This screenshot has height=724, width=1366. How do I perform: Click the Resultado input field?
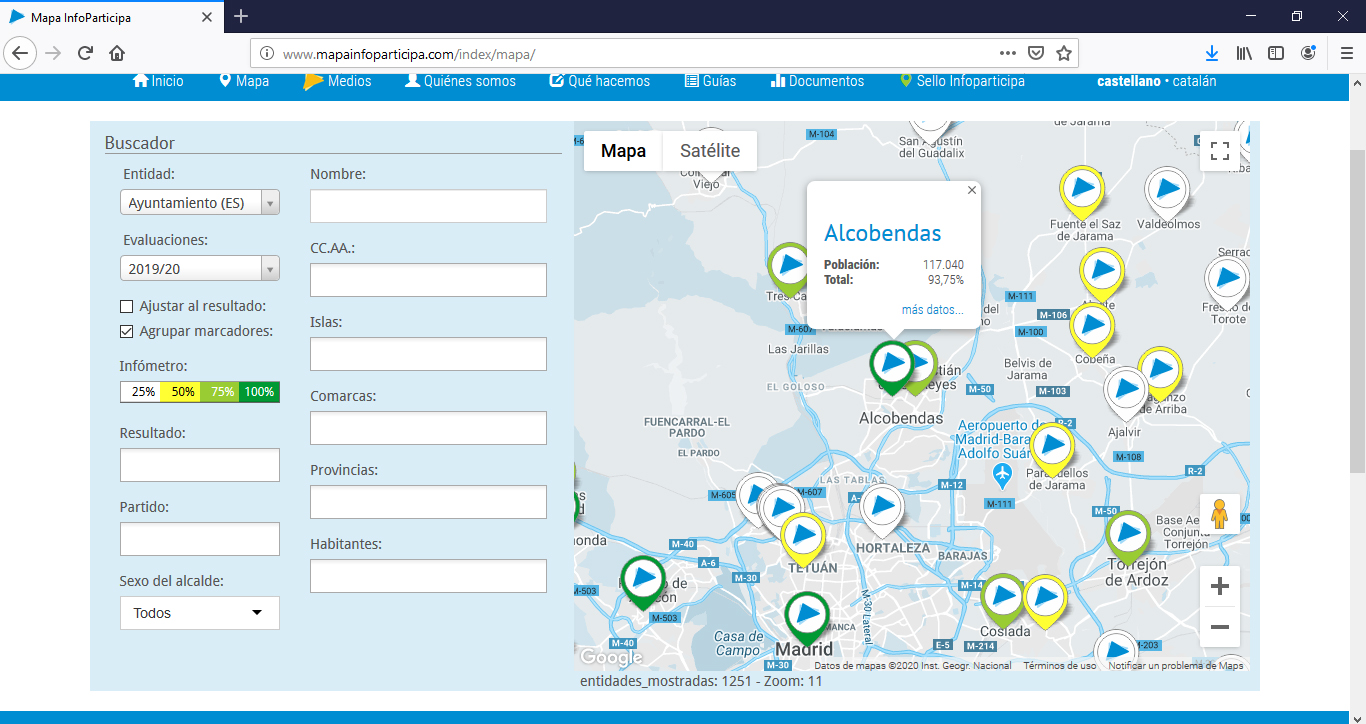coord(200,465)
